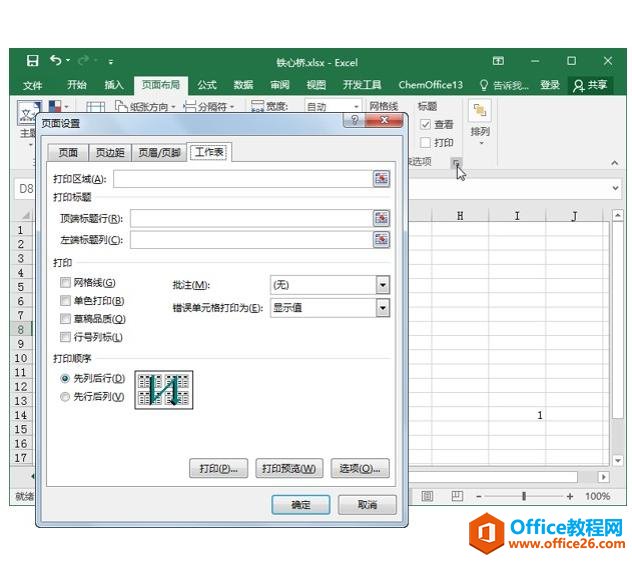Open the 错误单元格打印为(E) dropdown

(383, 308)
